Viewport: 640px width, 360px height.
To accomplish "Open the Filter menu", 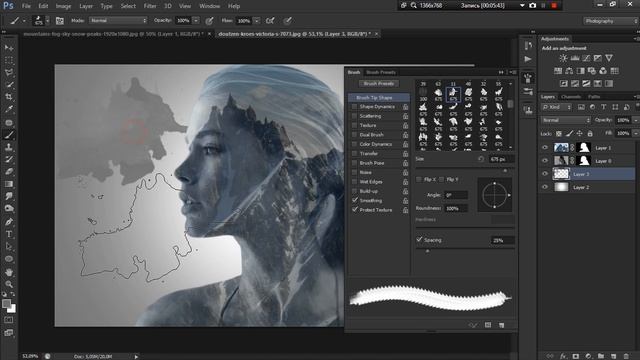I will tap(150, 6).
